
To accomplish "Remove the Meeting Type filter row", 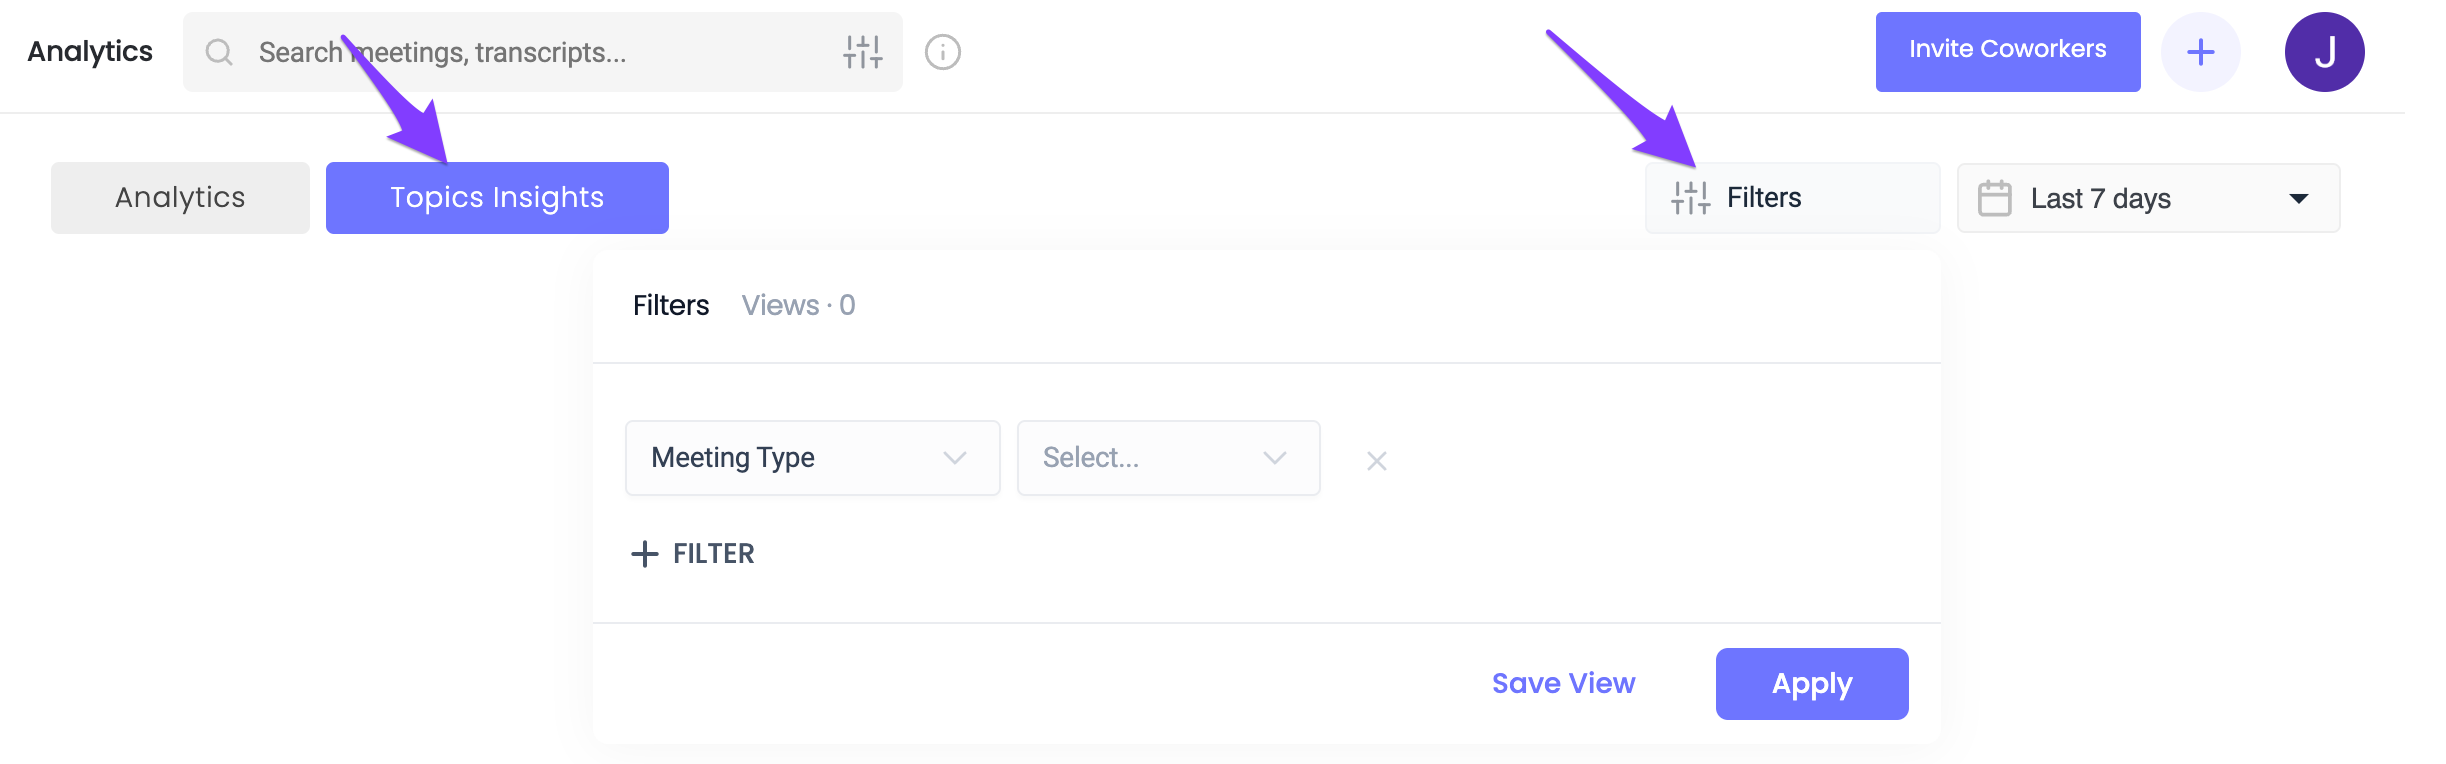I will point(1376,461).
